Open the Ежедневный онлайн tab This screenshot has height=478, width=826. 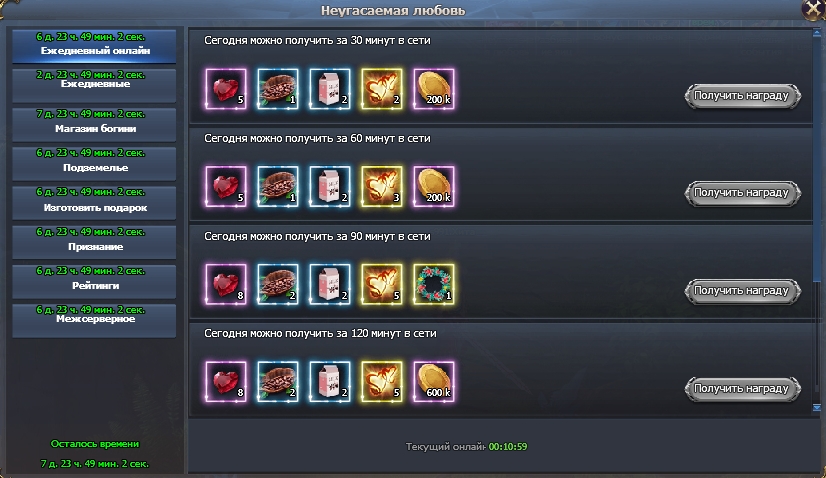click(x=94, y=46)
